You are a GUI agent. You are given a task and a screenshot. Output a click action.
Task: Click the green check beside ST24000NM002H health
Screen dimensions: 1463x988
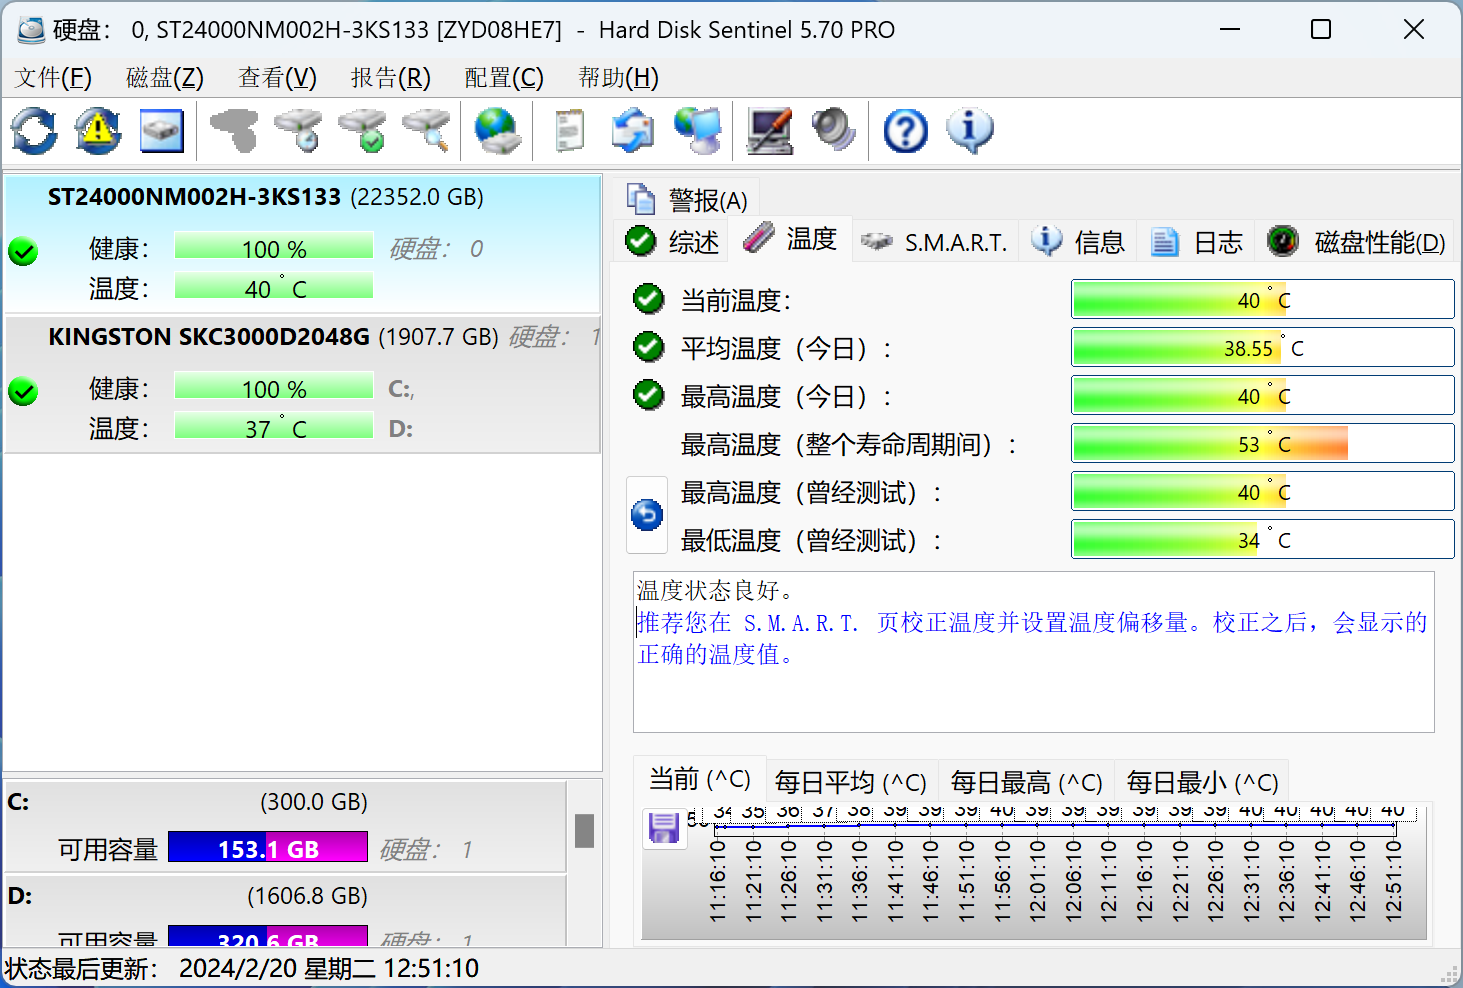(x=23, y=252)
